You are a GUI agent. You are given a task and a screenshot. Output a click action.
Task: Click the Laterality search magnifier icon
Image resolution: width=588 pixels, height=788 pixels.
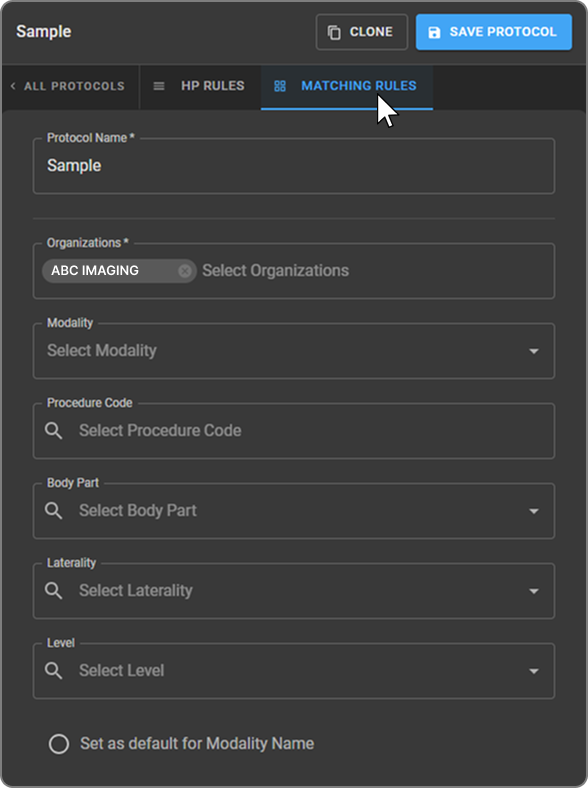54,590
